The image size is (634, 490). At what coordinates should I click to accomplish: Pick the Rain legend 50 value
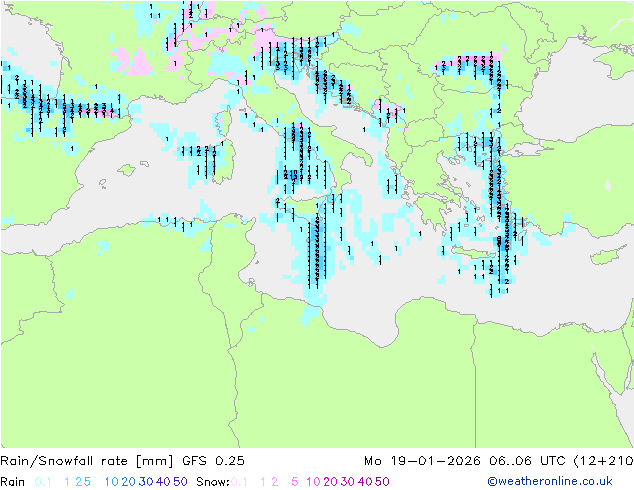pos(180,482)
